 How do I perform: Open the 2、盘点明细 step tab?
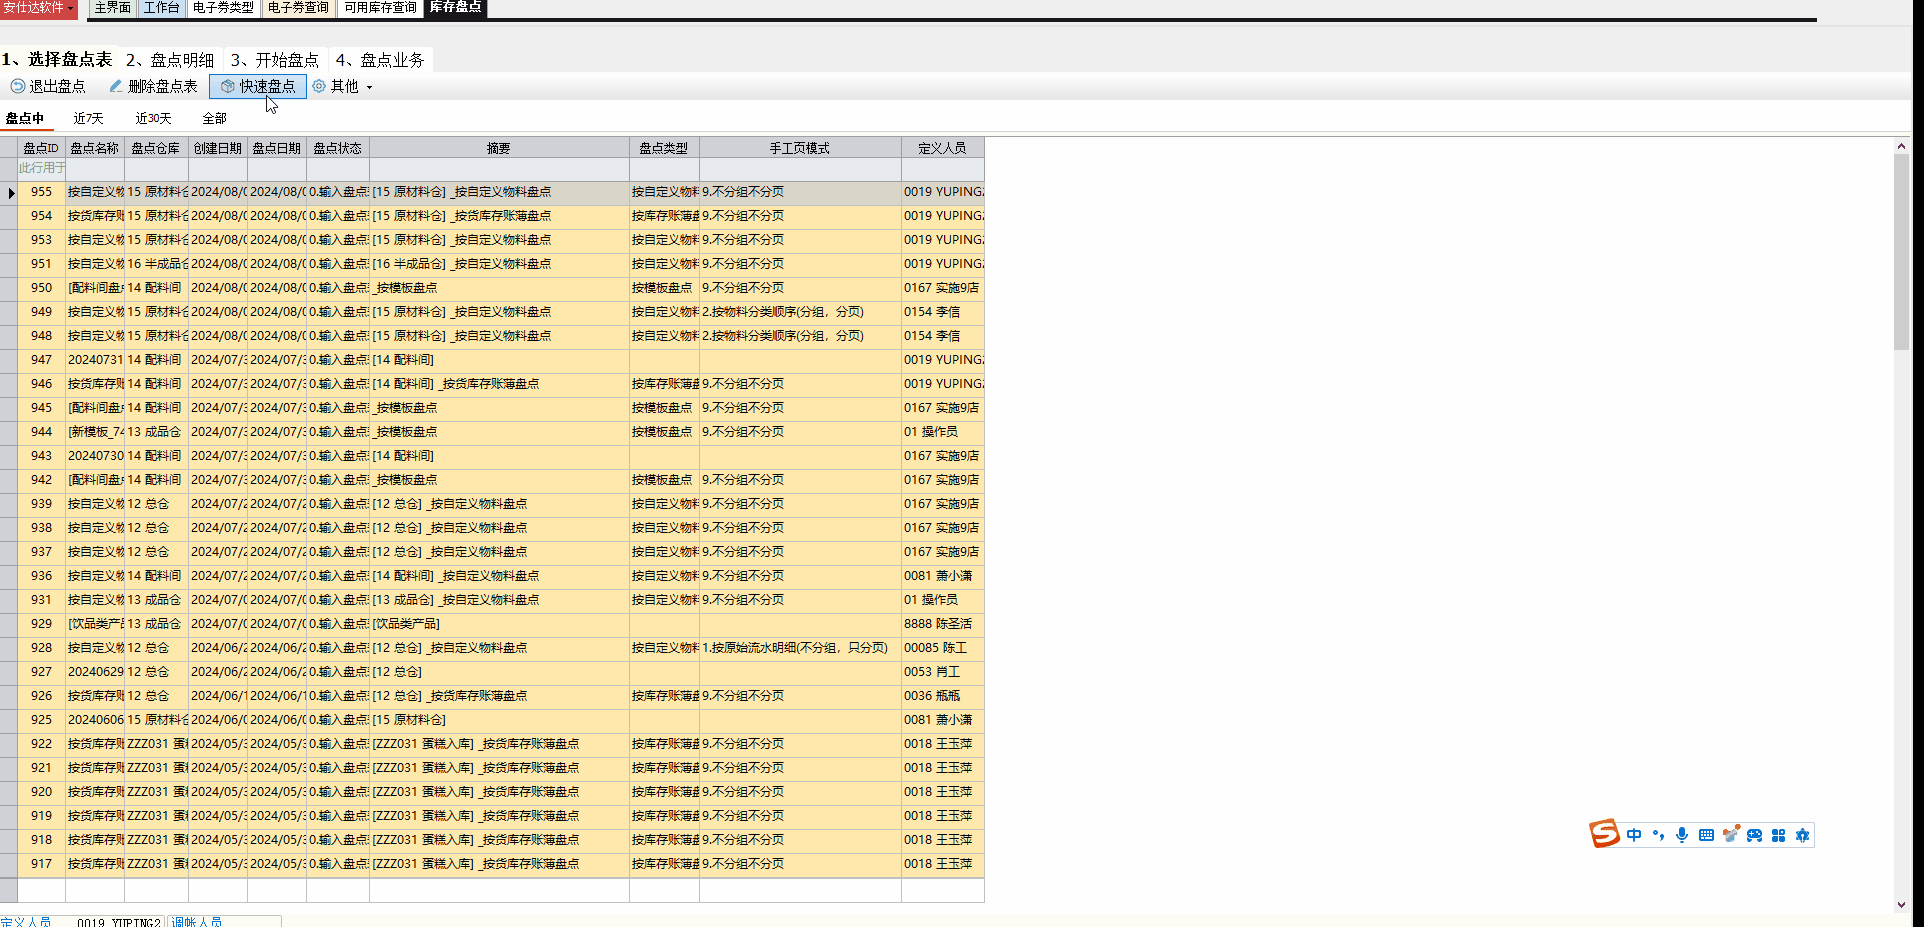point(170,60)
